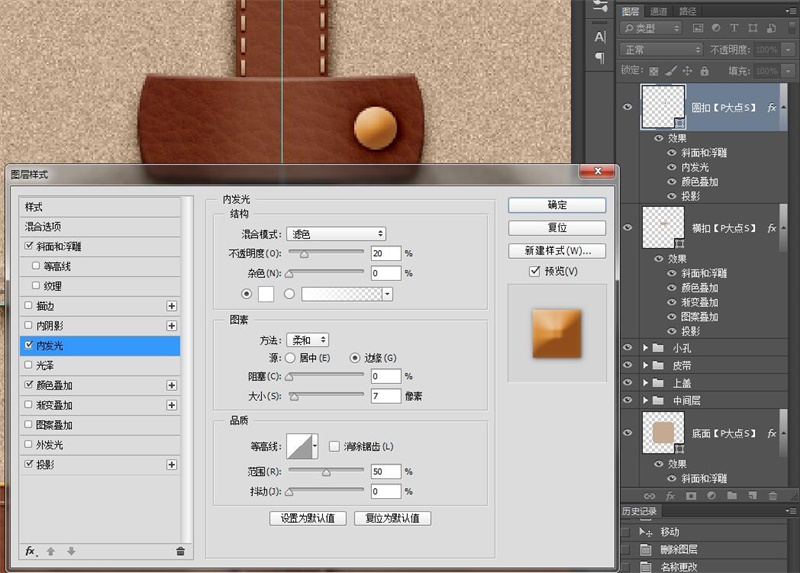Screen dimensions: 800x573
Task: Open the 等高线 contour picker arrow
Action: click(315, 446)
